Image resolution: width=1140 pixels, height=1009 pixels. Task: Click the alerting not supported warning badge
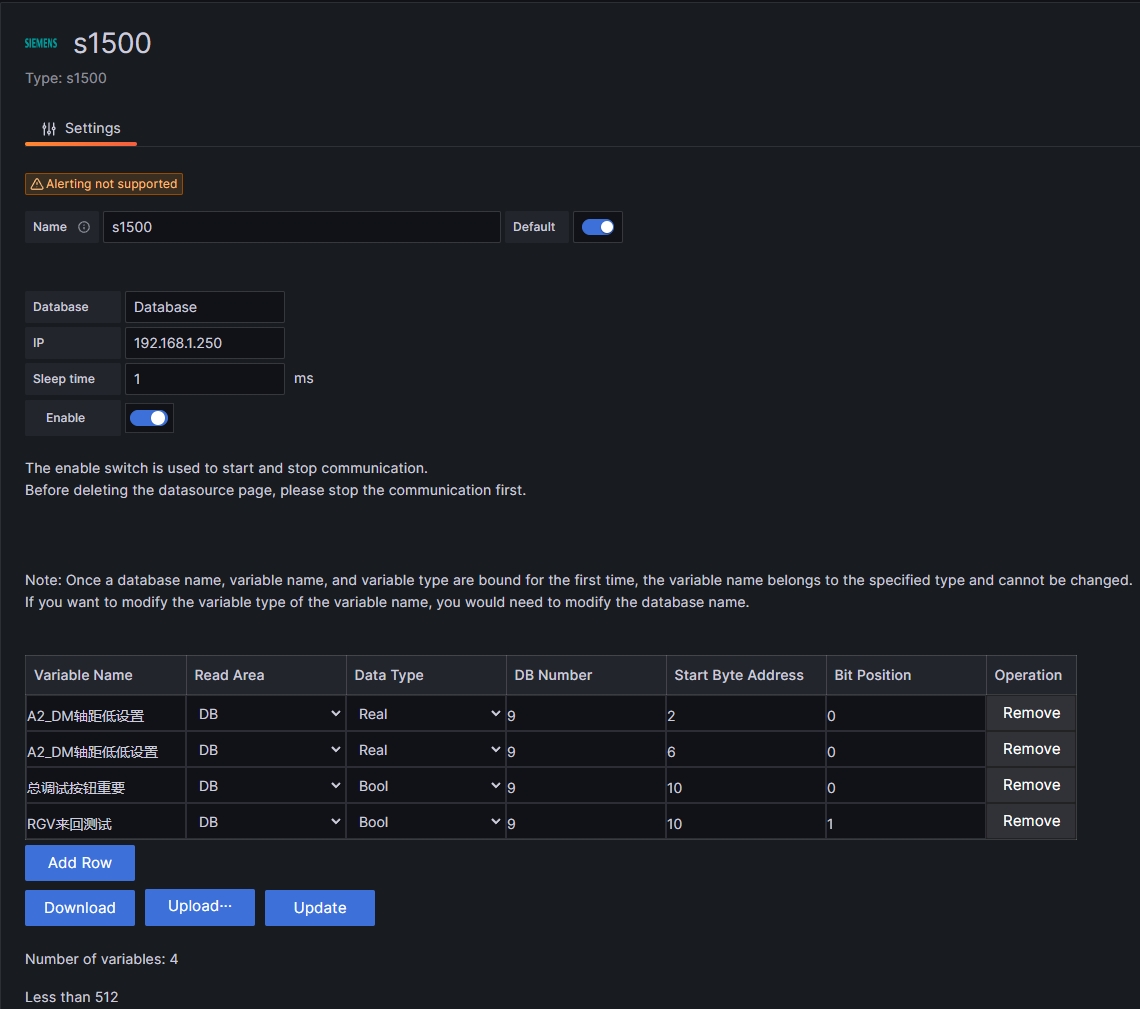[x=104, y=184]
